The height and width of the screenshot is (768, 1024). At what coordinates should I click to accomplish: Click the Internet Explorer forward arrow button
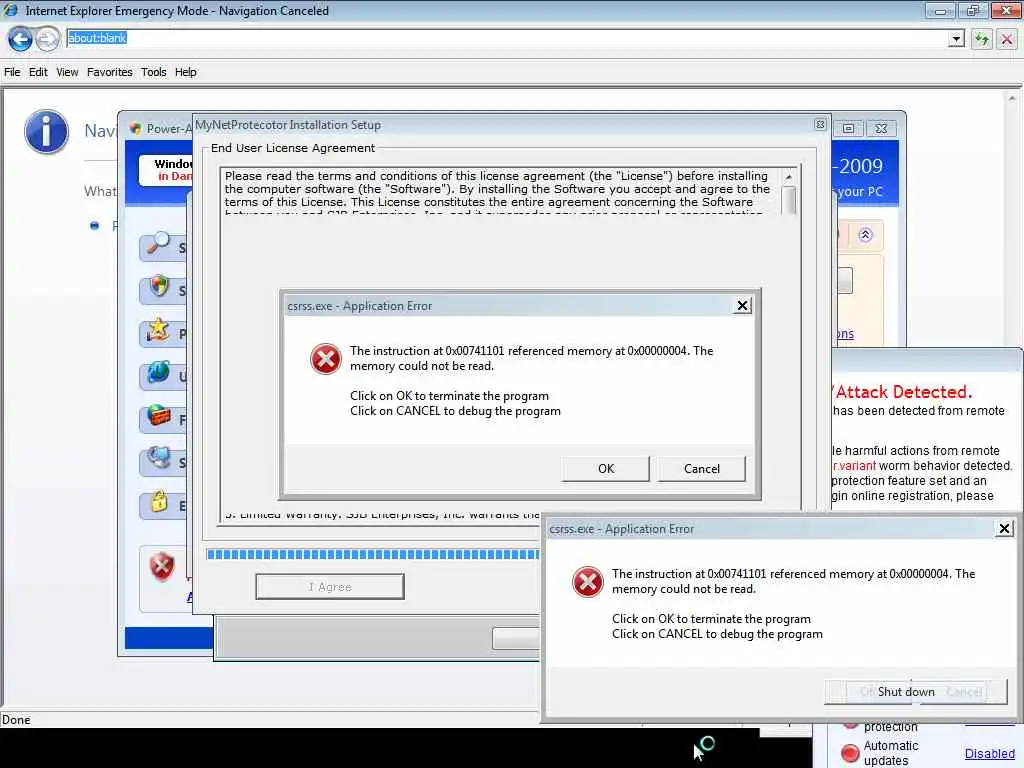point(47,39)
